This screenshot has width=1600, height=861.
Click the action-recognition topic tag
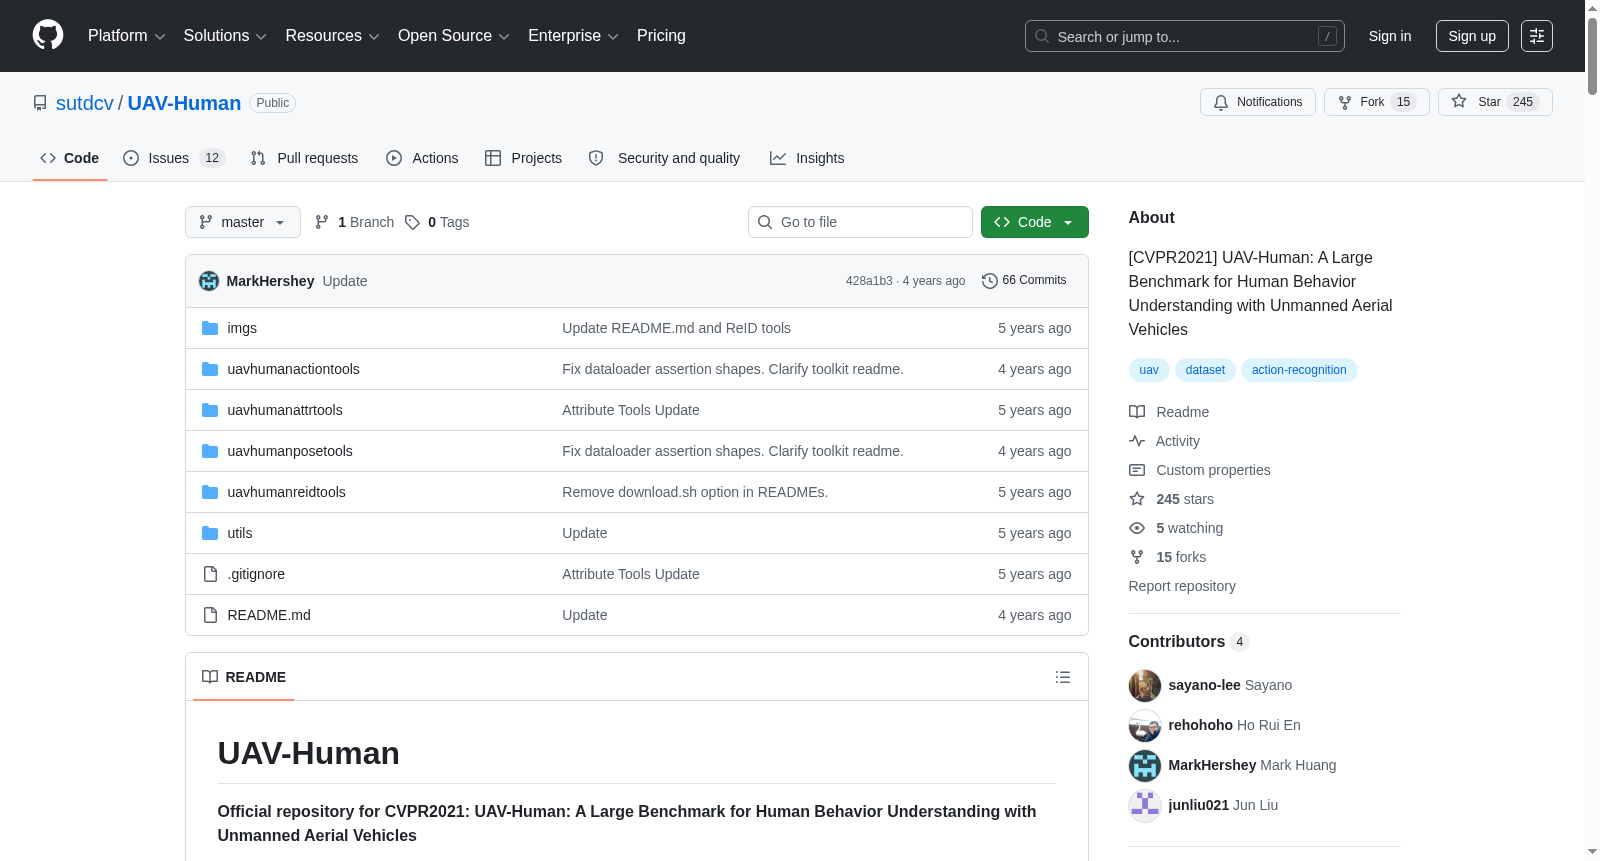coord(1299,370)
